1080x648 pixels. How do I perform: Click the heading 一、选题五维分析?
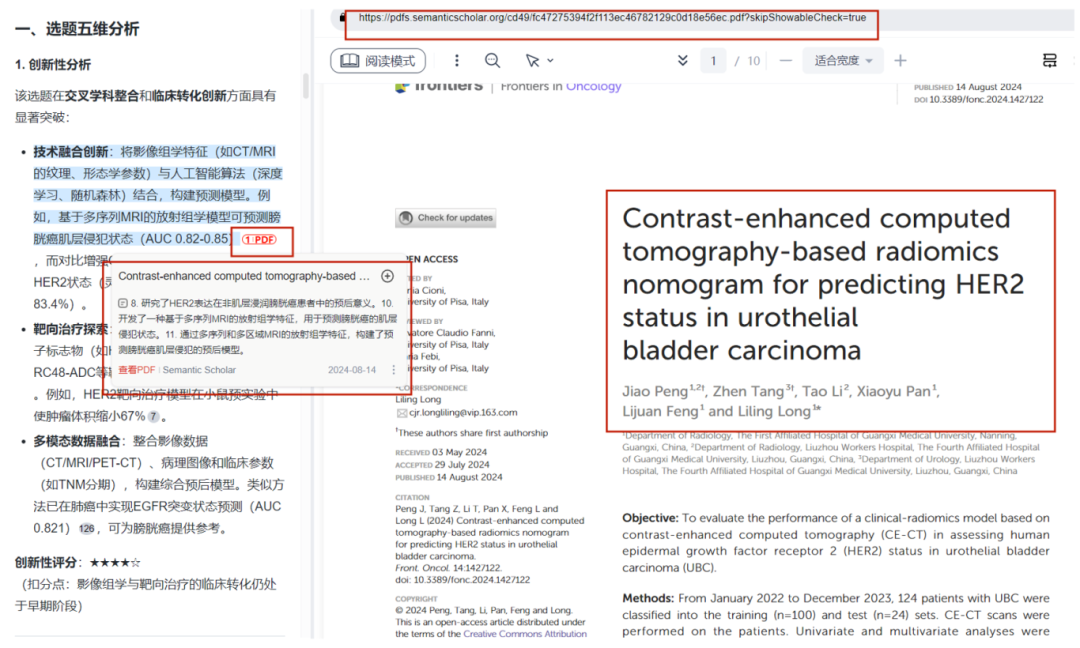point(77,29)
